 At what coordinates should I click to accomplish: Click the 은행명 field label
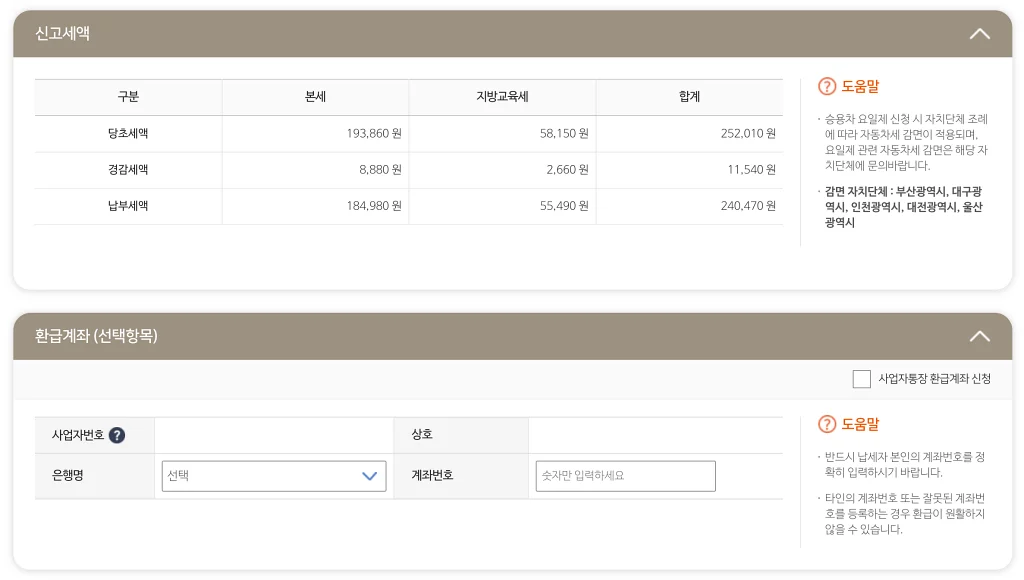(x=68, y=475)
